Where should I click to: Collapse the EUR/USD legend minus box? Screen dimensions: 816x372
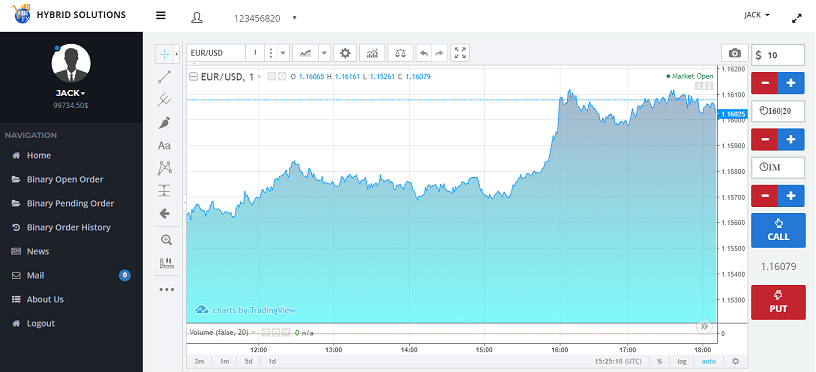click(193, 76)
